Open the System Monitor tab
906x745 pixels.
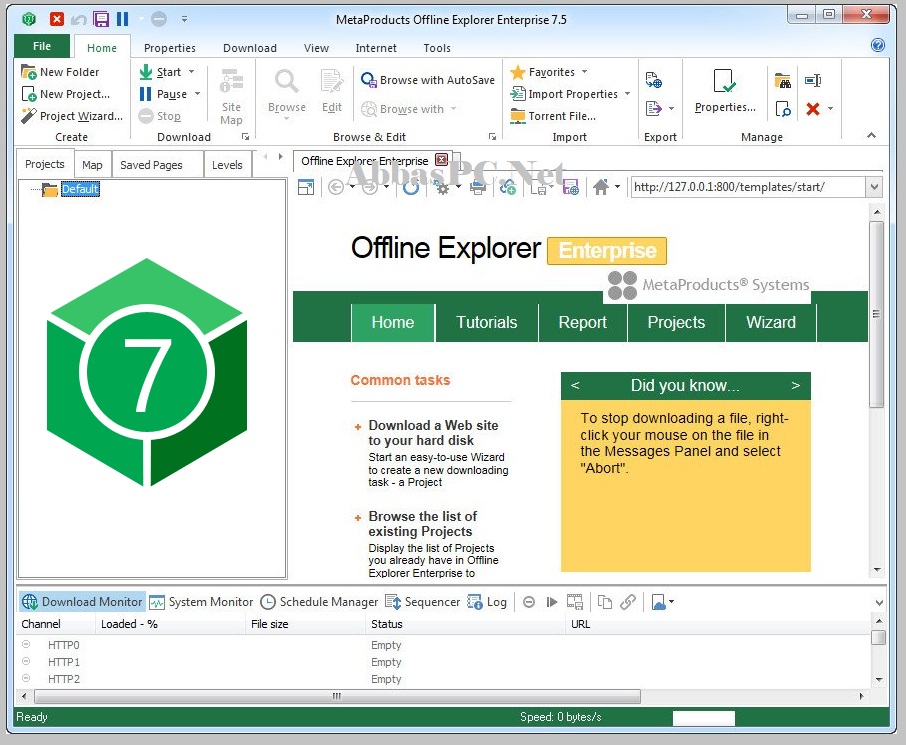coord(202,602)
